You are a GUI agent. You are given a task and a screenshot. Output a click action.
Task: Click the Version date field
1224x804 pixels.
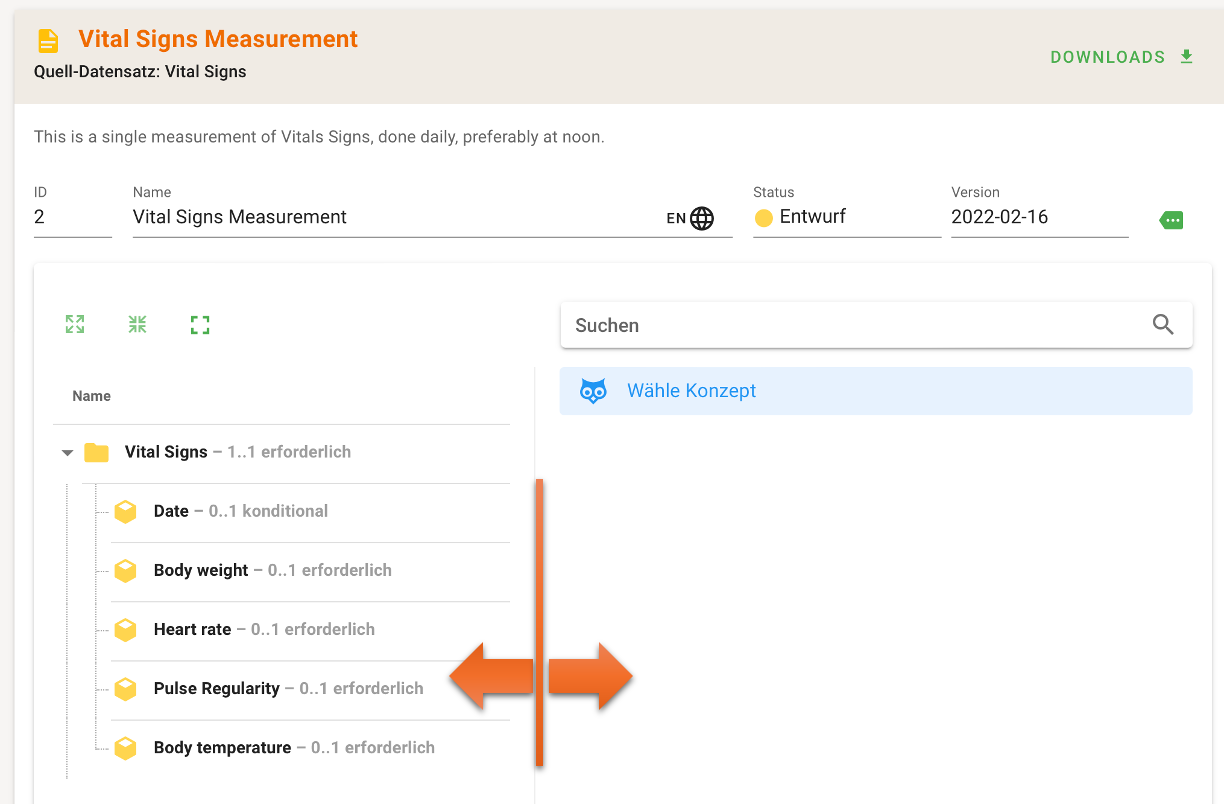point(1038,217)
